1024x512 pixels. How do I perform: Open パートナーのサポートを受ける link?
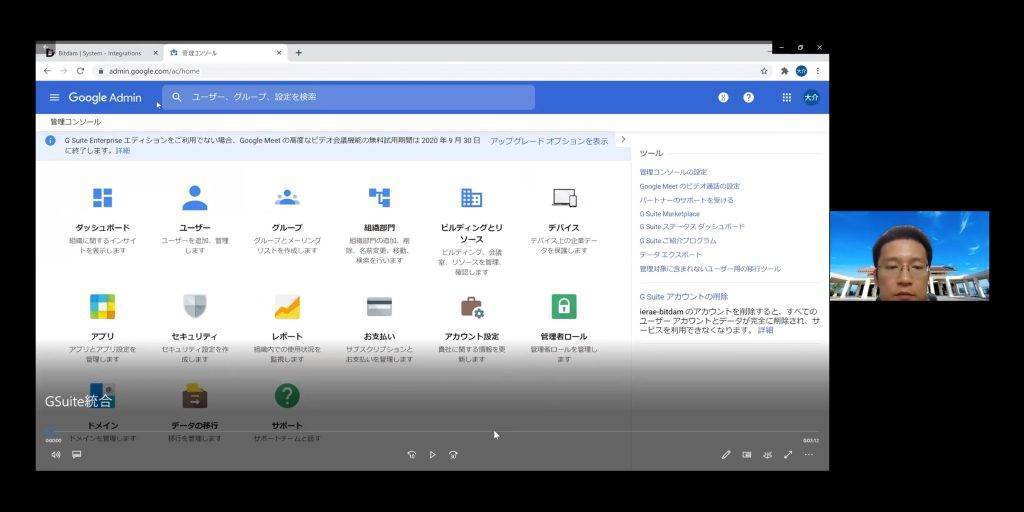point(686,200)
